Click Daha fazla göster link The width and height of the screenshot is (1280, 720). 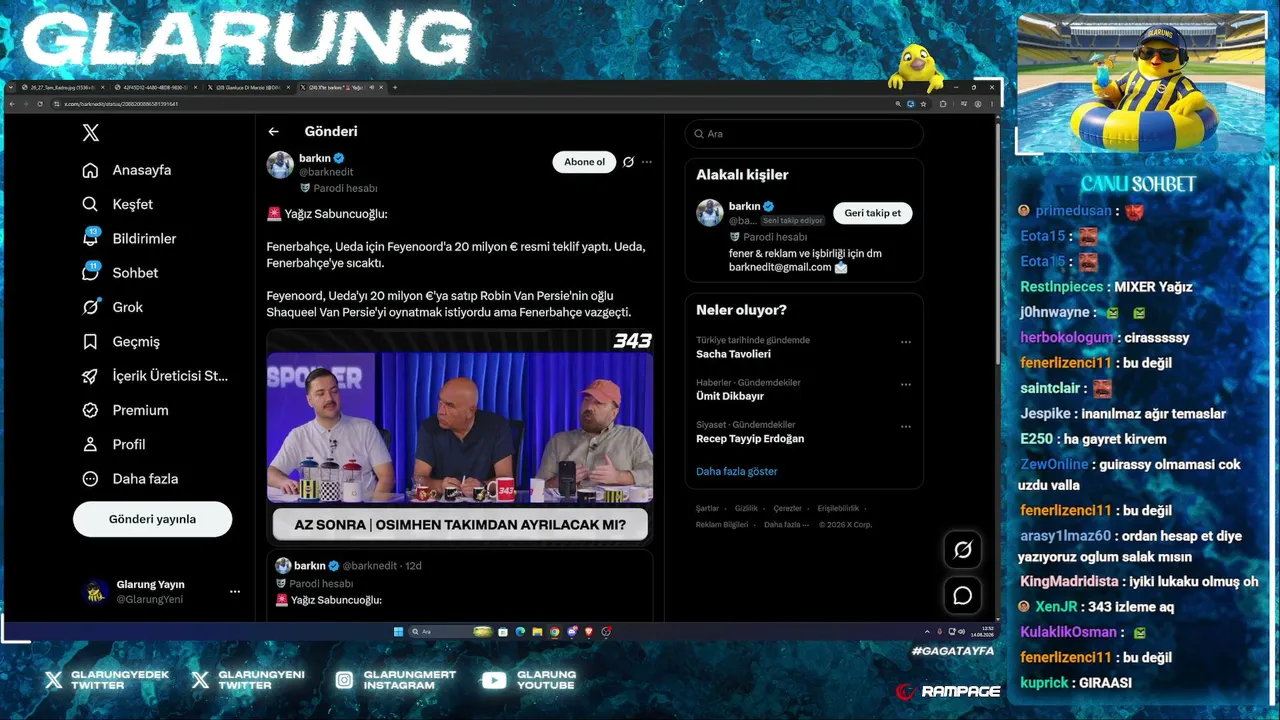click(x=737, y=471)
